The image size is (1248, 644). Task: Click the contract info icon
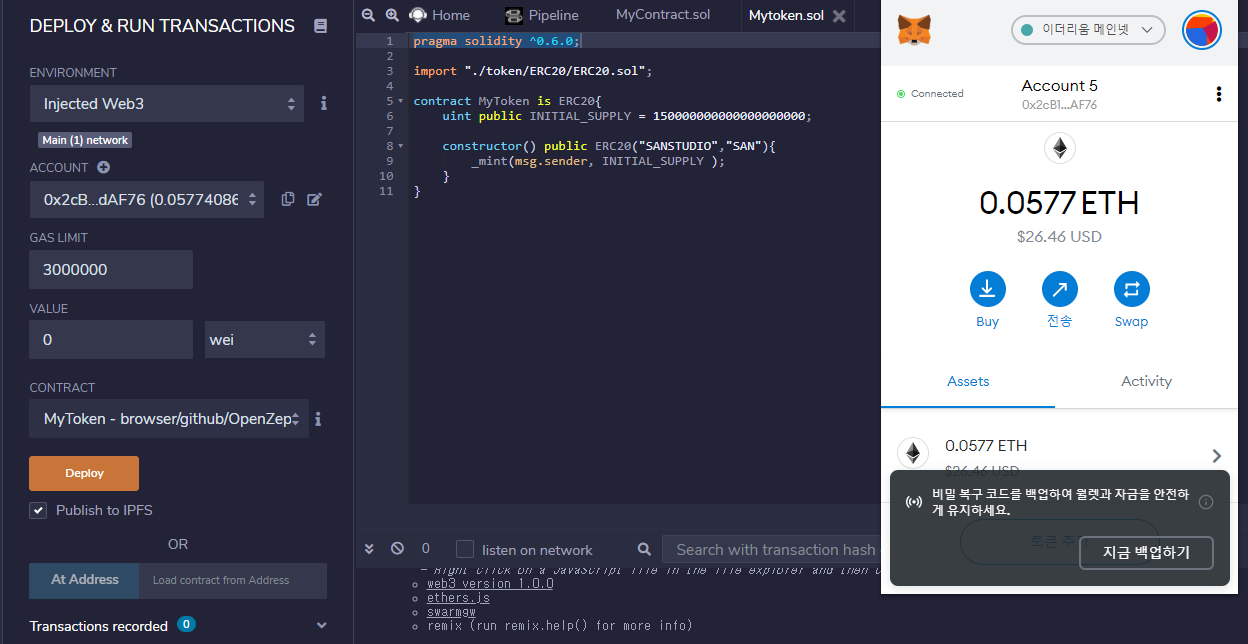(x=318, y=419)
